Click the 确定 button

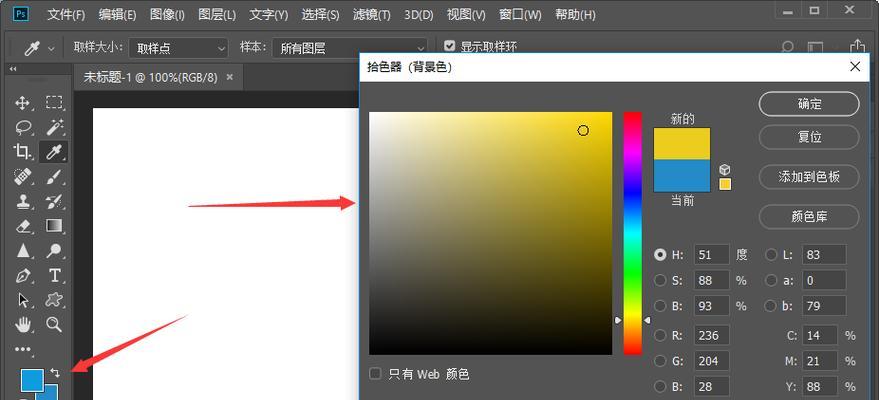pos(809,104)
